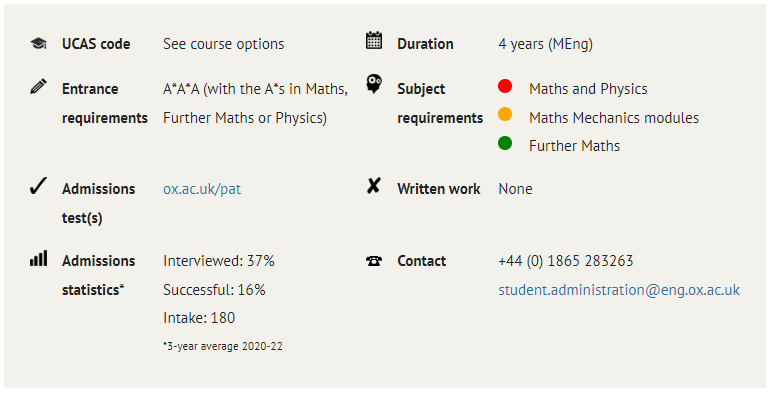Click the 'Intake: 180' statistic text

199,318
